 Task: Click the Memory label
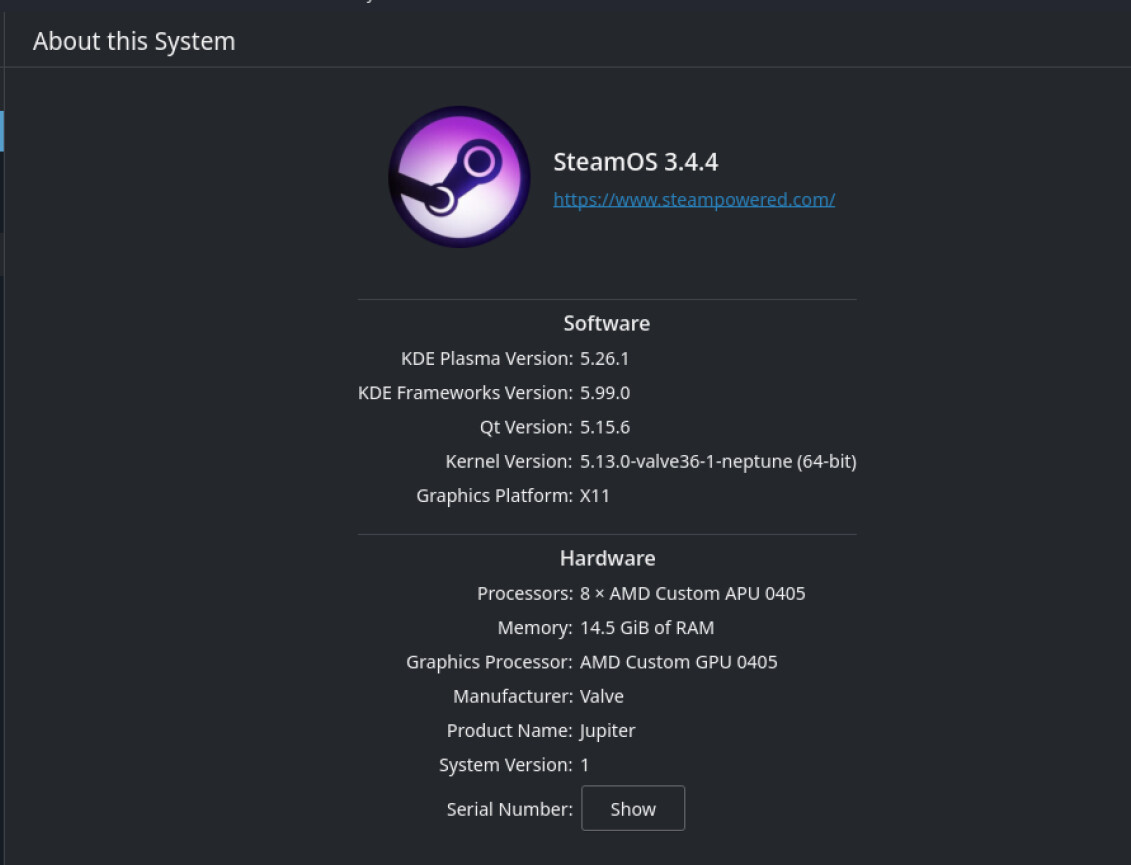(x=535, y=628)
